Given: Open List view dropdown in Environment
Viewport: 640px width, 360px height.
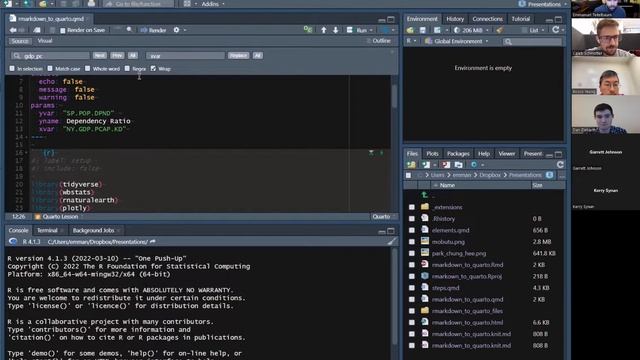Looking at the screenshot, I should (x=533, y=30).
